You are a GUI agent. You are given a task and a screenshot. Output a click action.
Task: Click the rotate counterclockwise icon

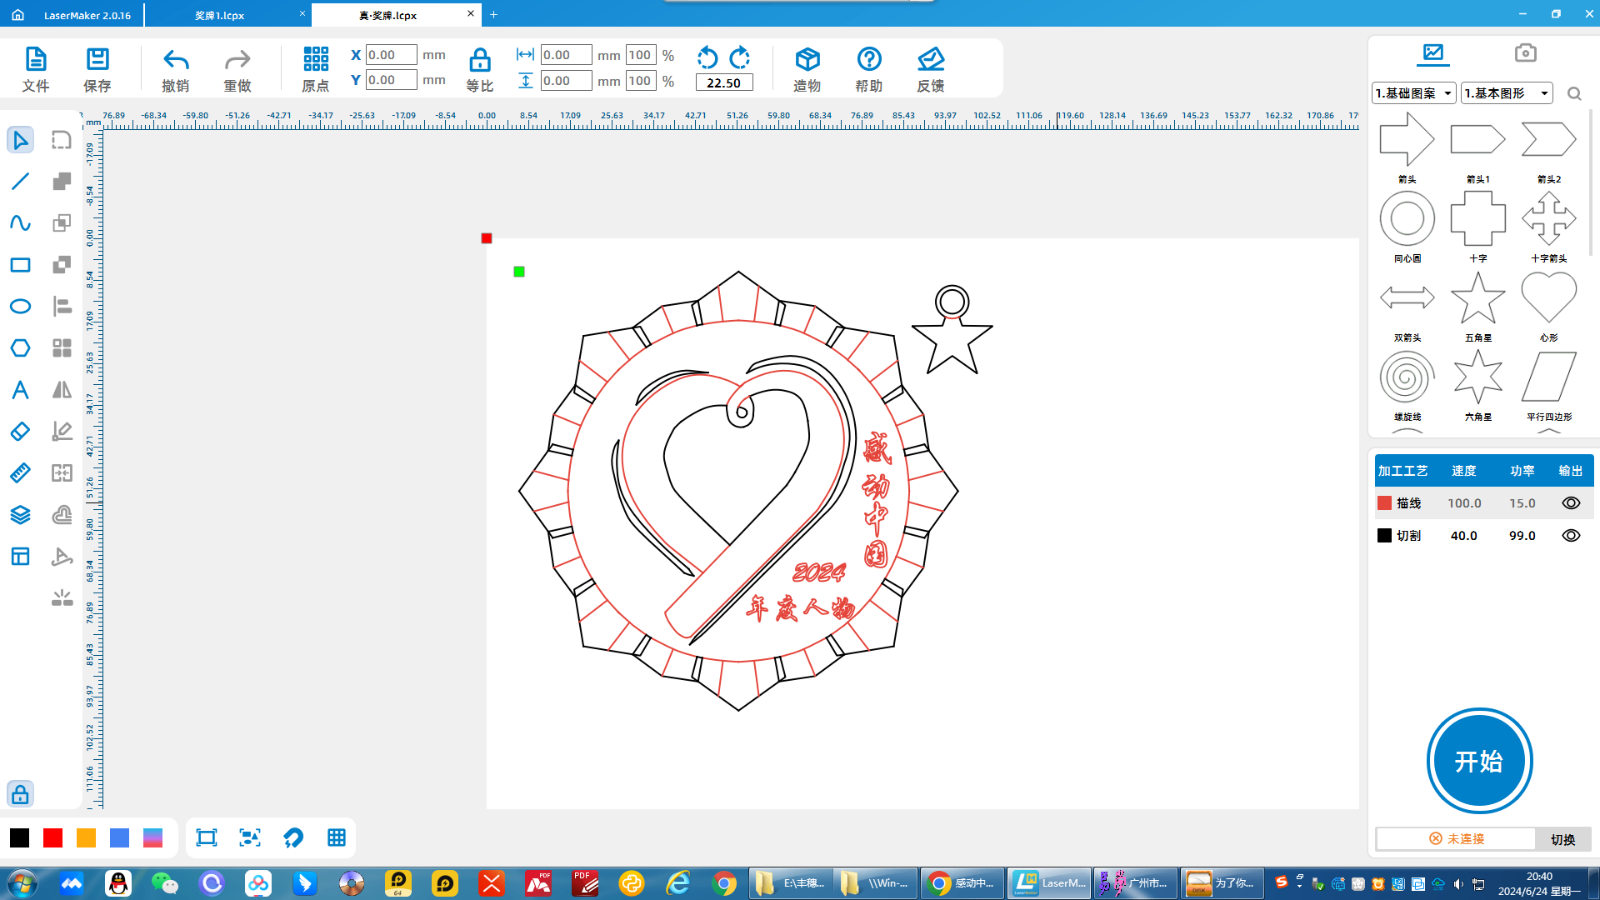tap(707, 57)
